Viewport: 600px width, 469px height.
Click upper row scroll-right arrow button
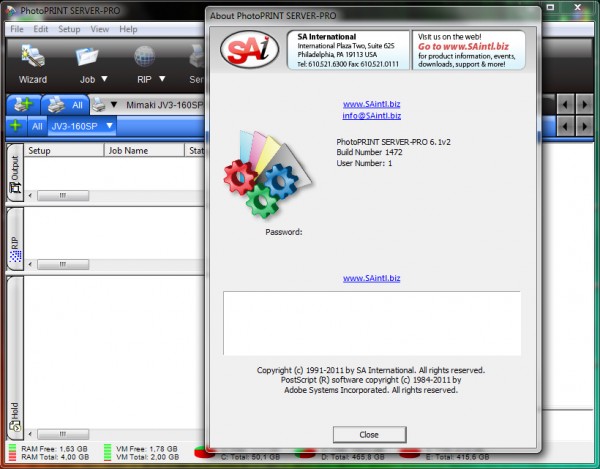(584, 104)
